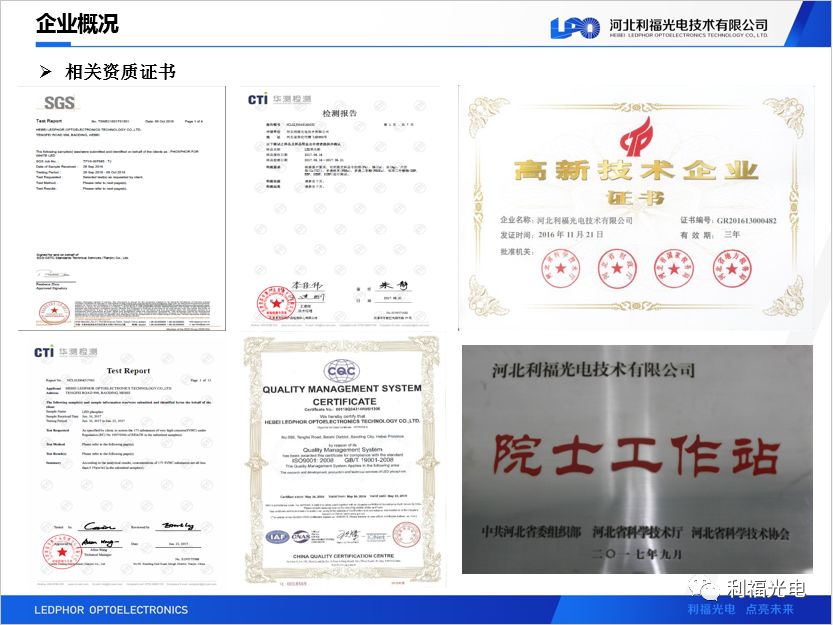Open the 院士工作站 plaque photo
833x625 pixels.
(x=634, y=459)
